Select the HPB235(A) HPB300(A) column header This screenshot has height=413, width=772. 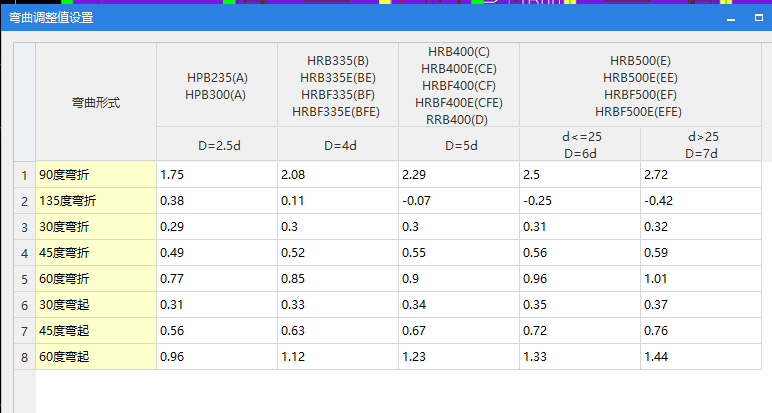click(x=217, y=85)
